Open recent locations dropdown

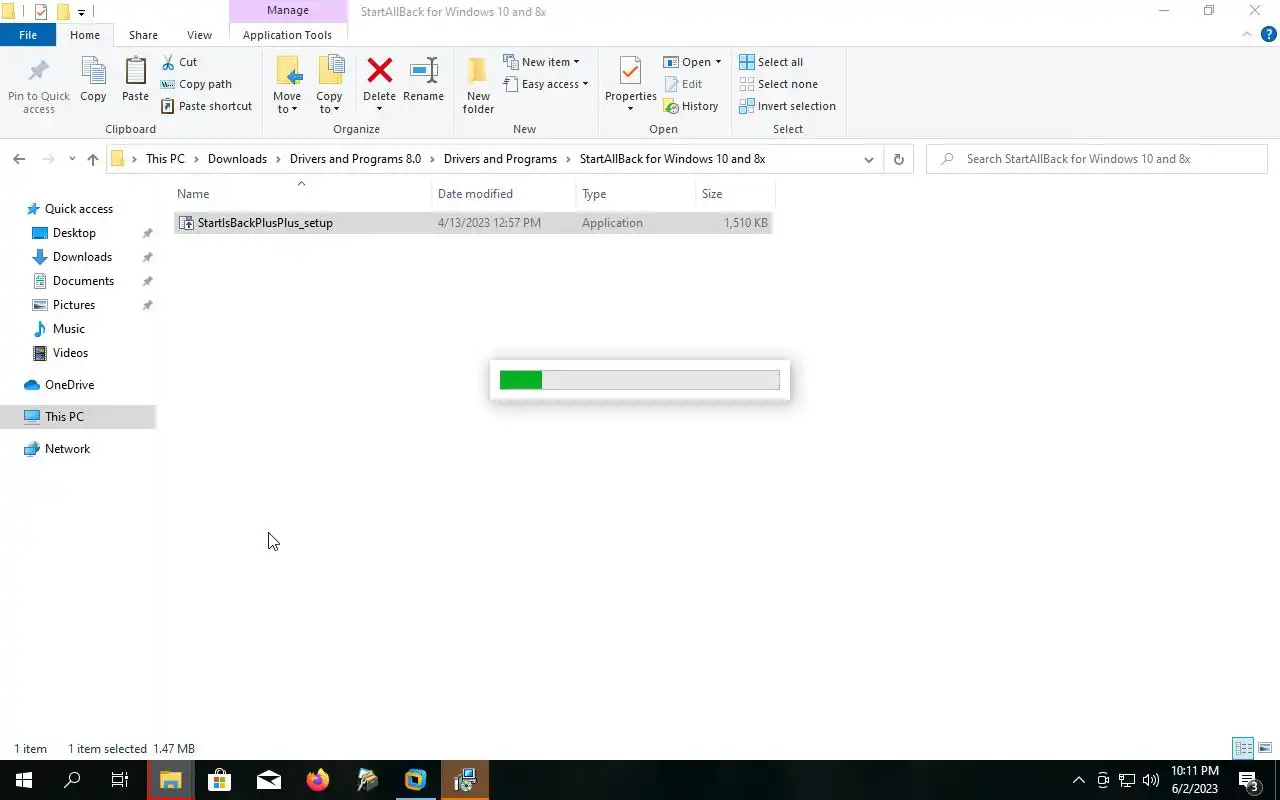[x=72, y=159]
